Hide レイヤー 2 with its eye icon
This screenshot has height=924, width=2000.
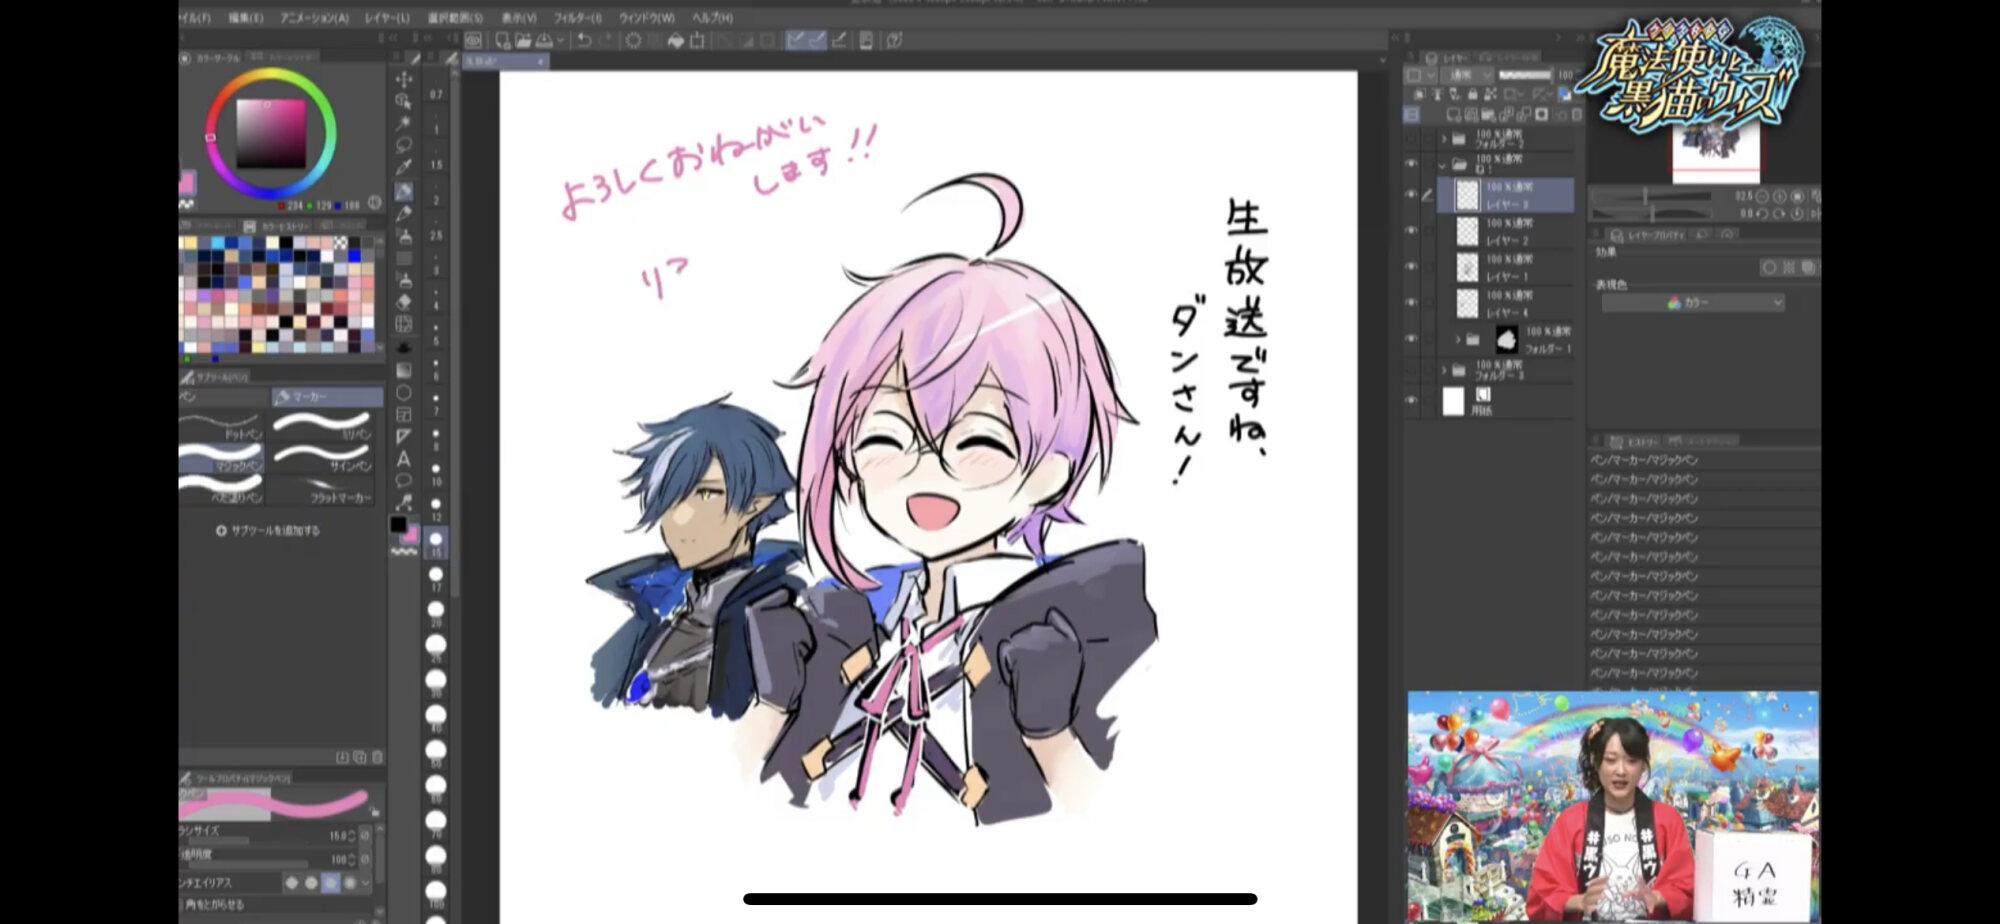[1411, 231]
